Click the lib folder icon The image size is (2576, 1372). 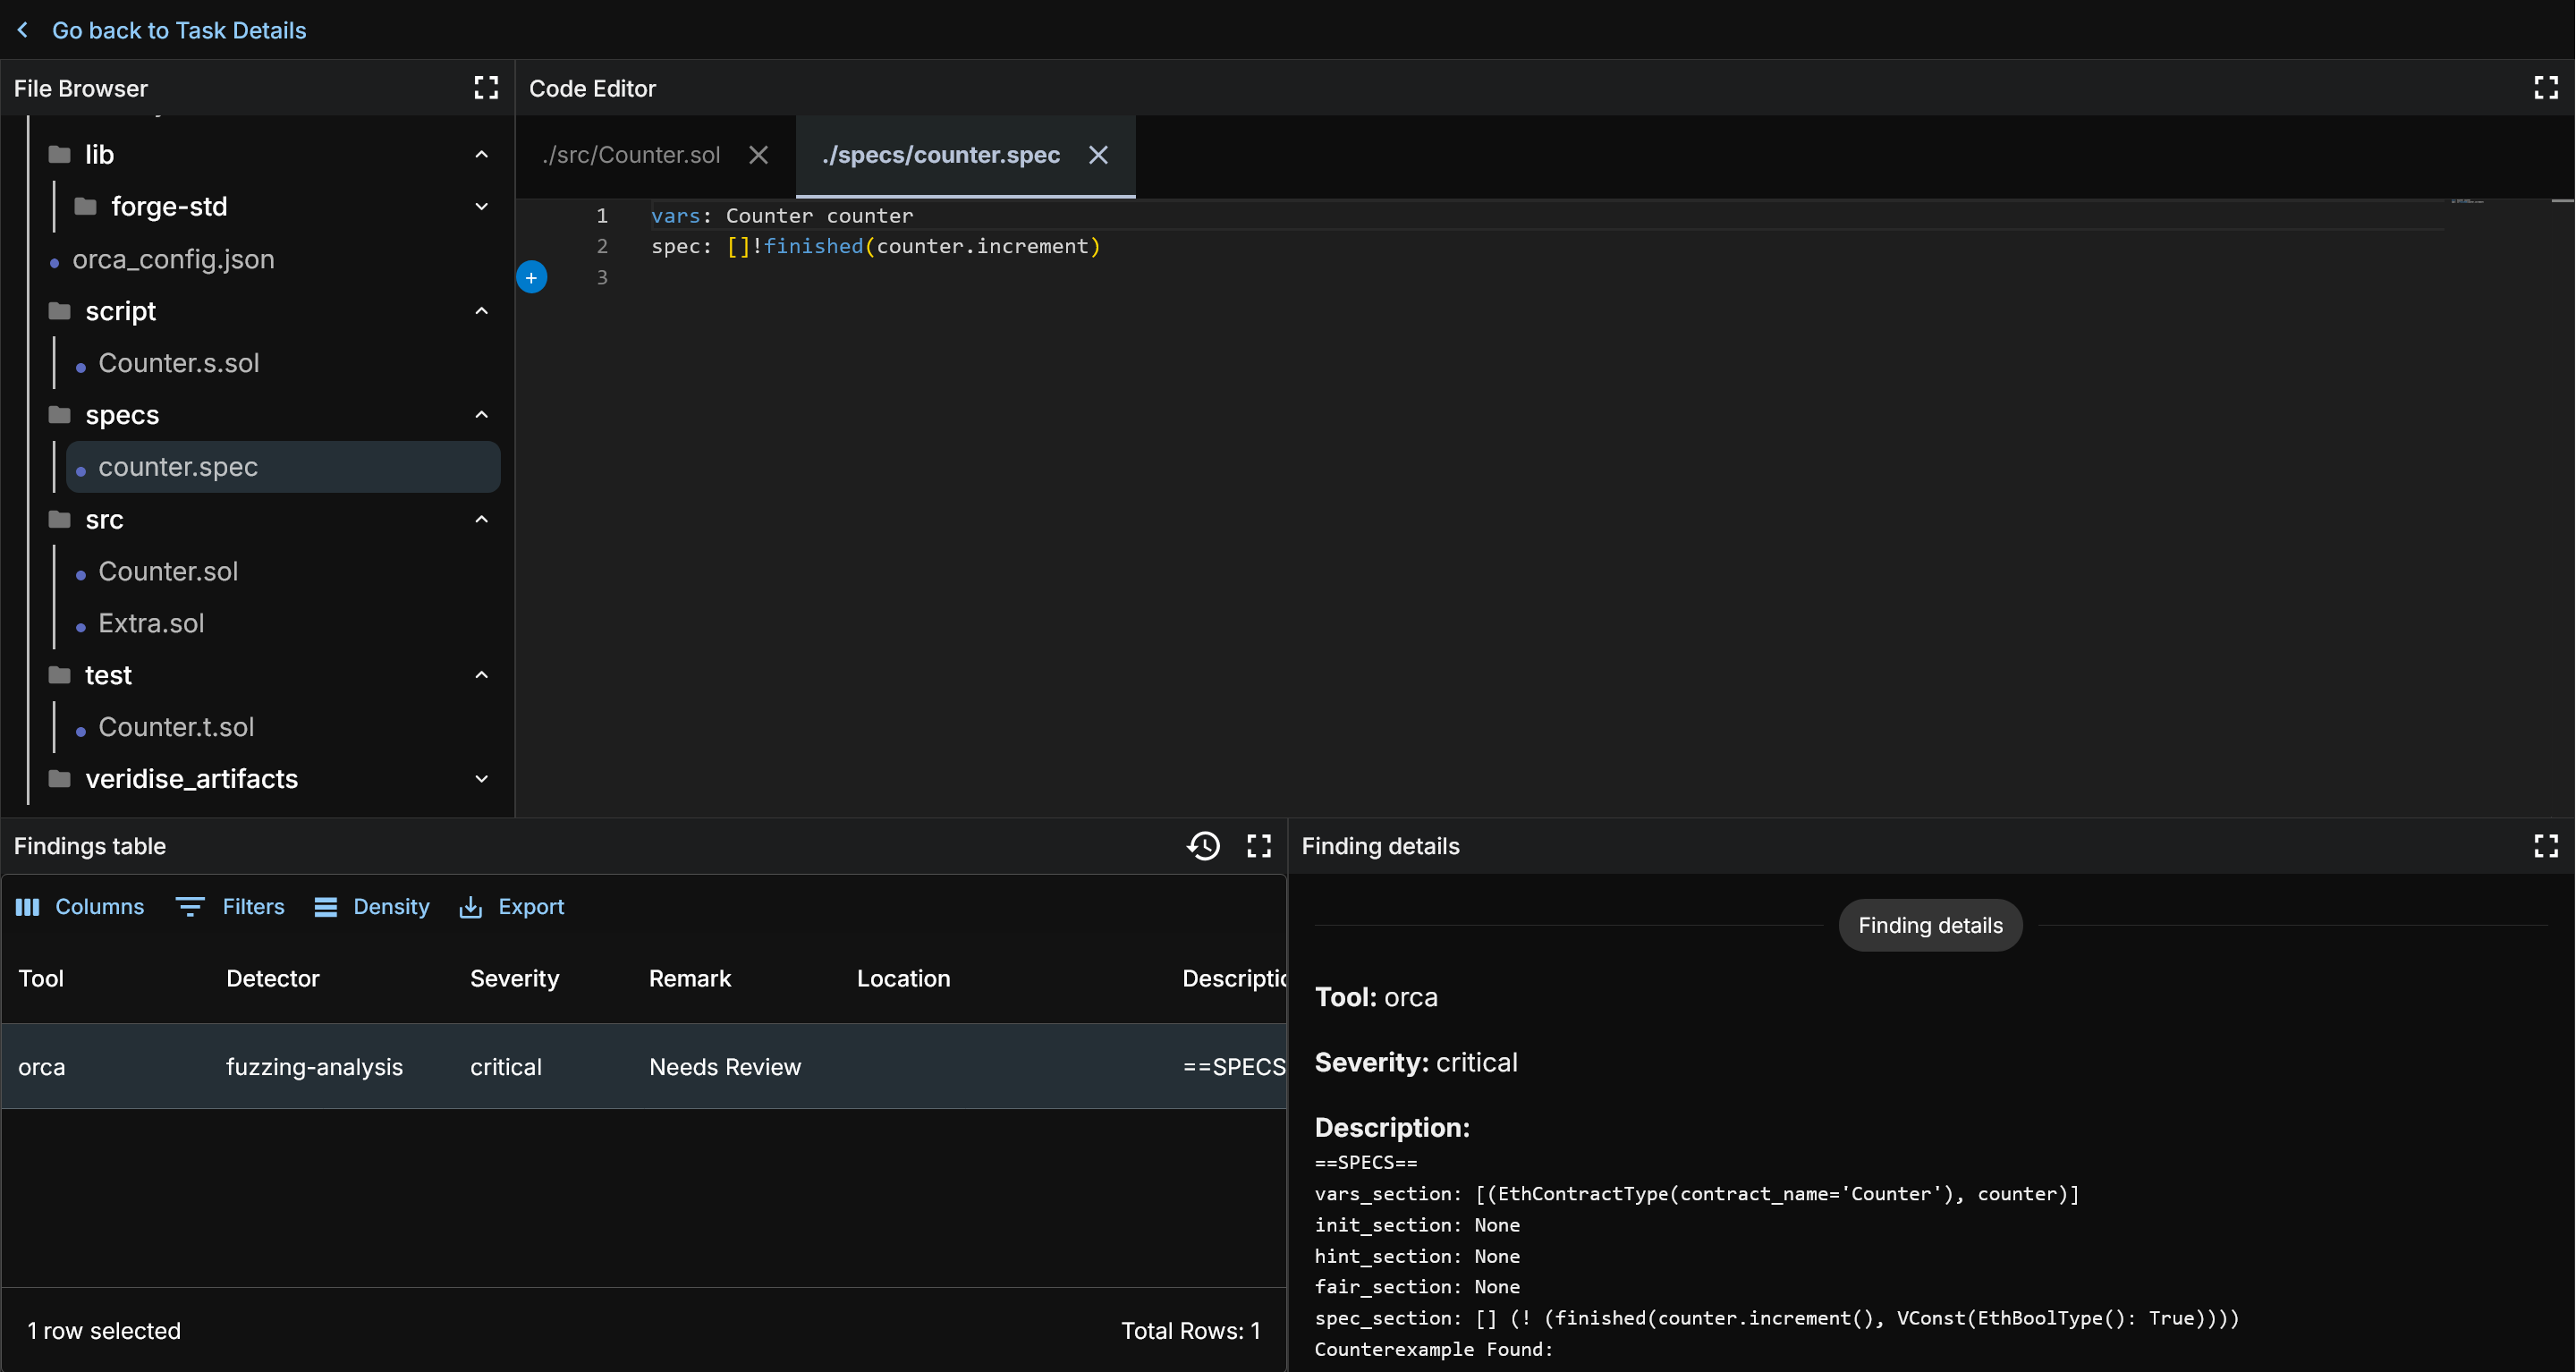point(60,154)
